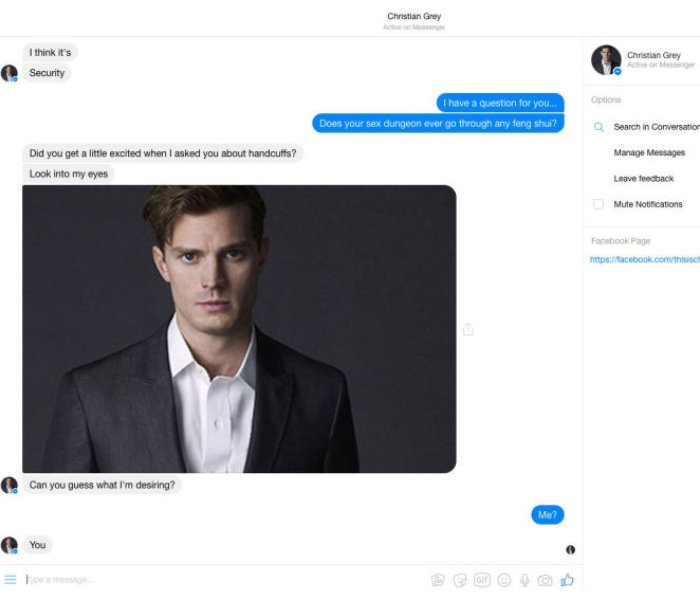
Task: Send a thumbs-up like
Action: pyautogui.click(x=567, y=580)
